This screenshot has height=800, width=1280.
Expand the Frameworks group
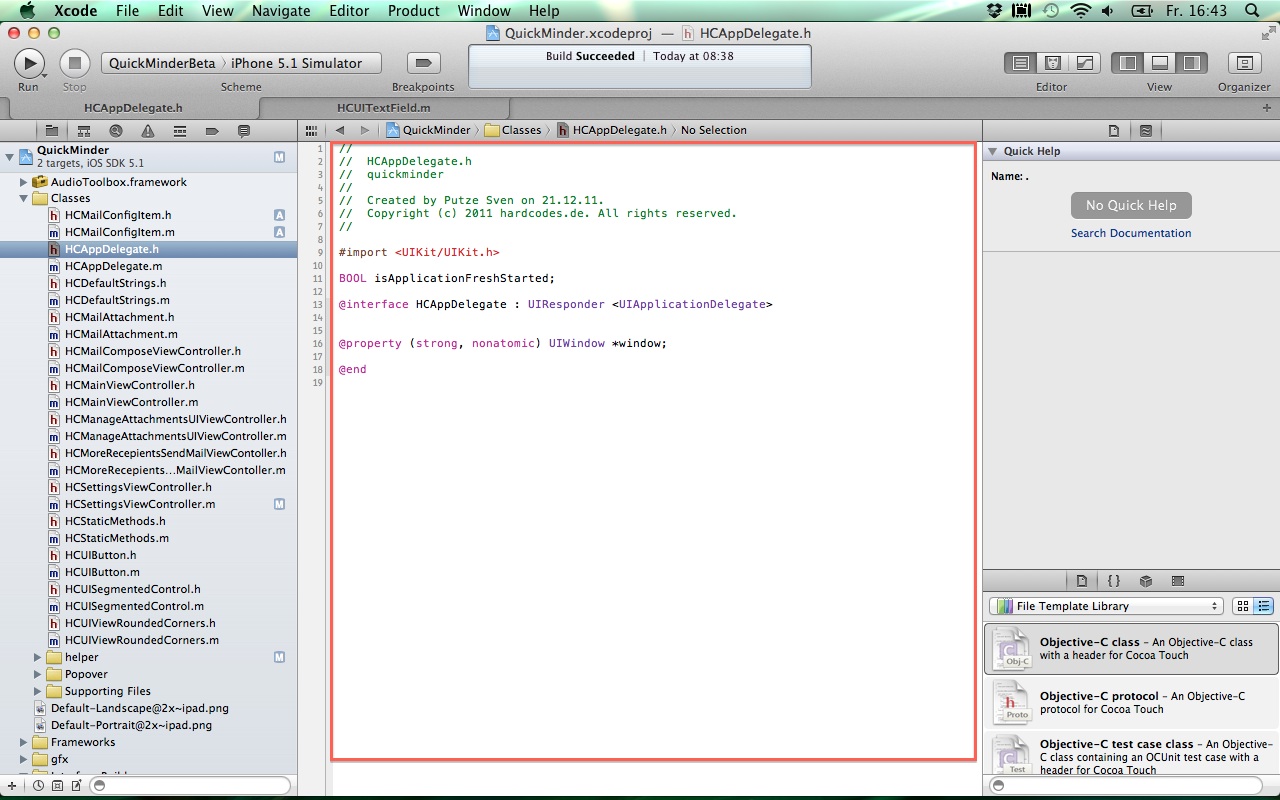point(24,742)
